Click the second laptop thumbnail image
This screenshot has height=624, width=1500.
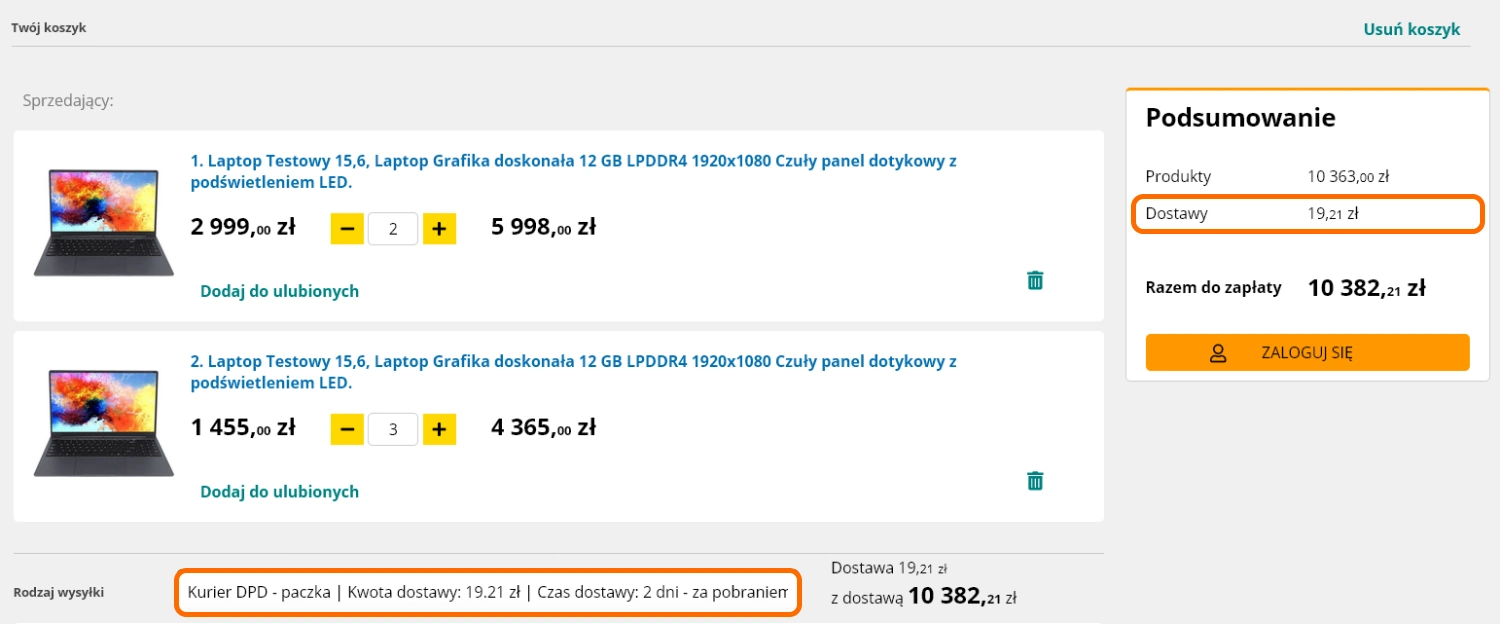coord(103,422)
